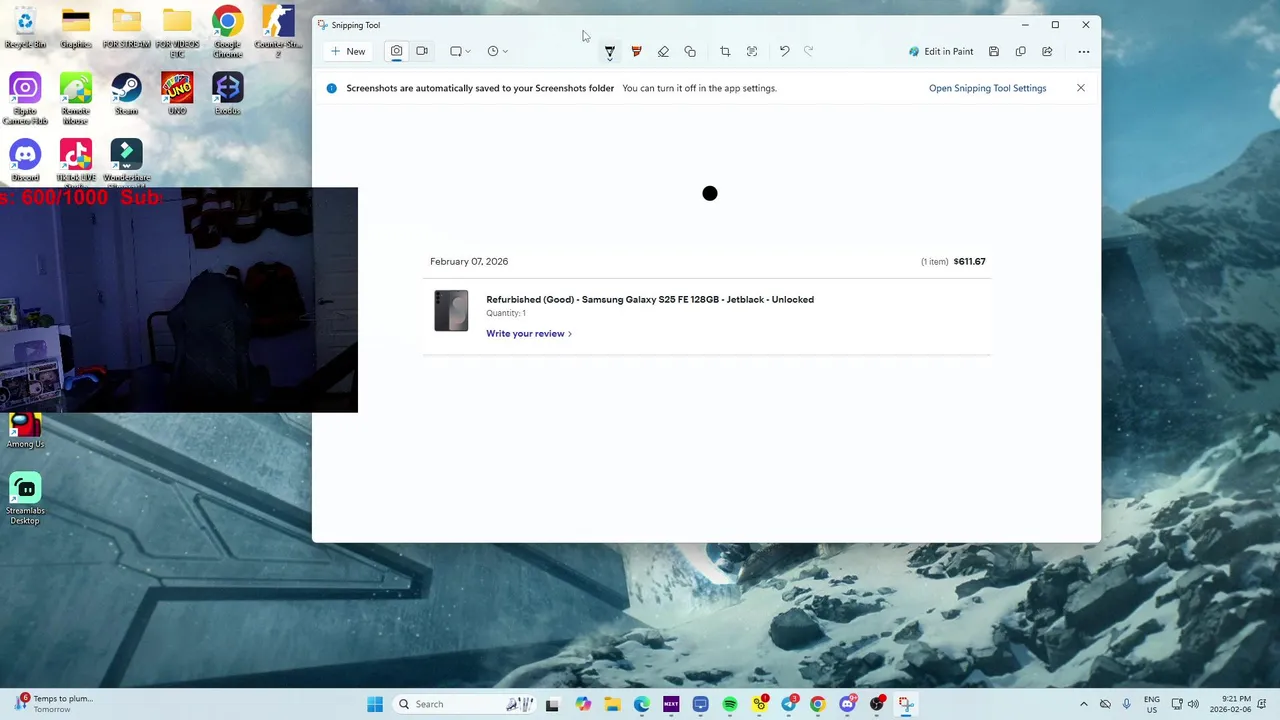This screenshot has width=1280, height=720.
Task: Undo the last edit
Action: (784, 51)
